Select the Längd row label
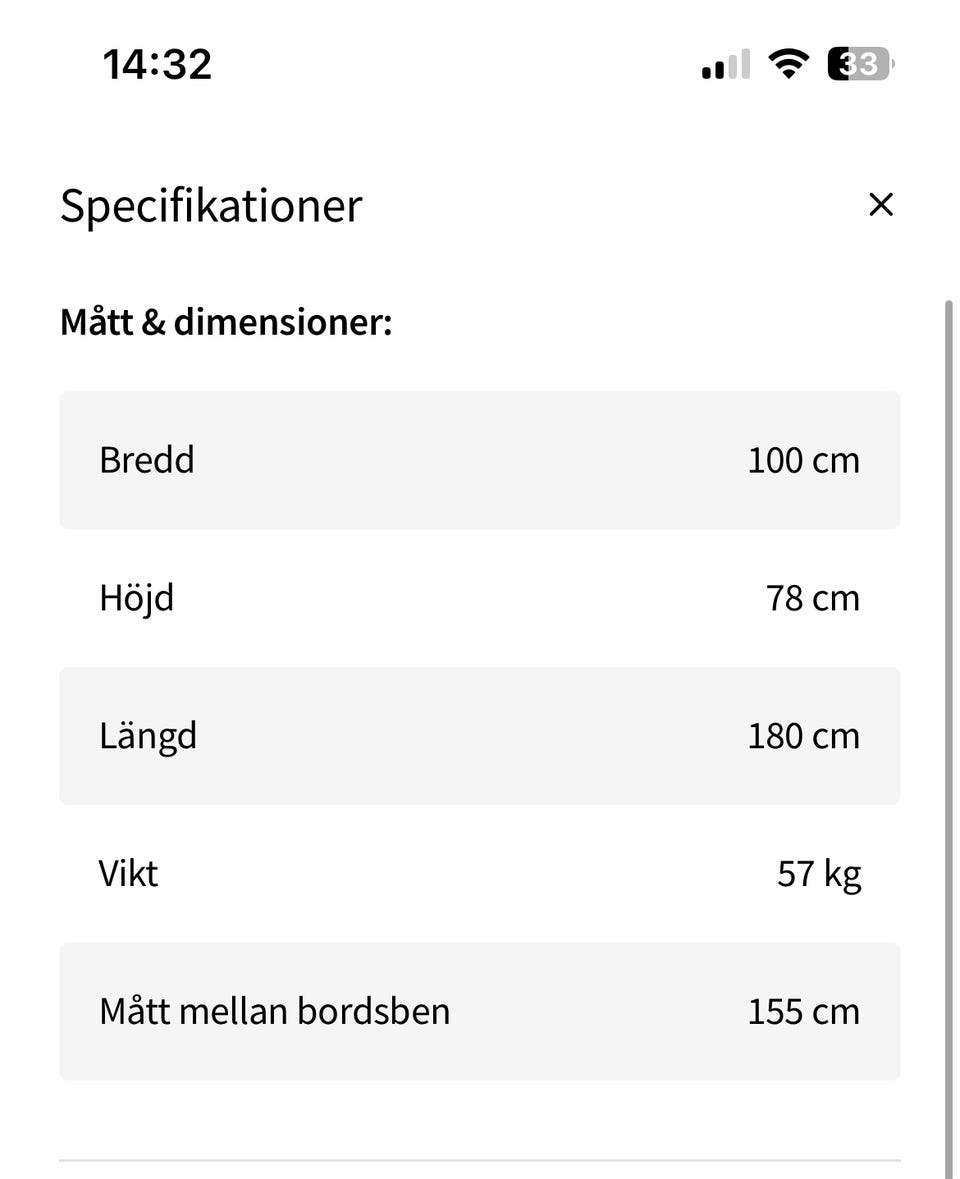The width and height of the screenshot is (960, 1179). [x=148, y=736]
